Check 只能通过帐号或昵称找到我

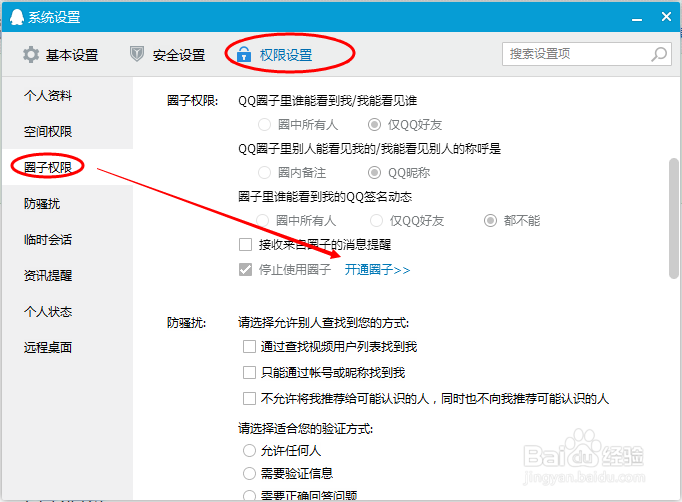[x=249, y=372]
